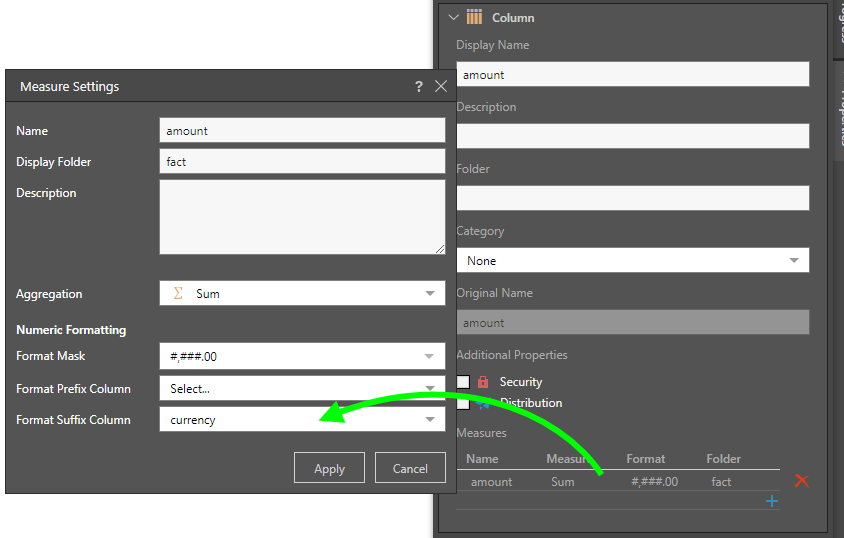
Task: Toggle the Distribution checkbox
Action: pos(463,404)
